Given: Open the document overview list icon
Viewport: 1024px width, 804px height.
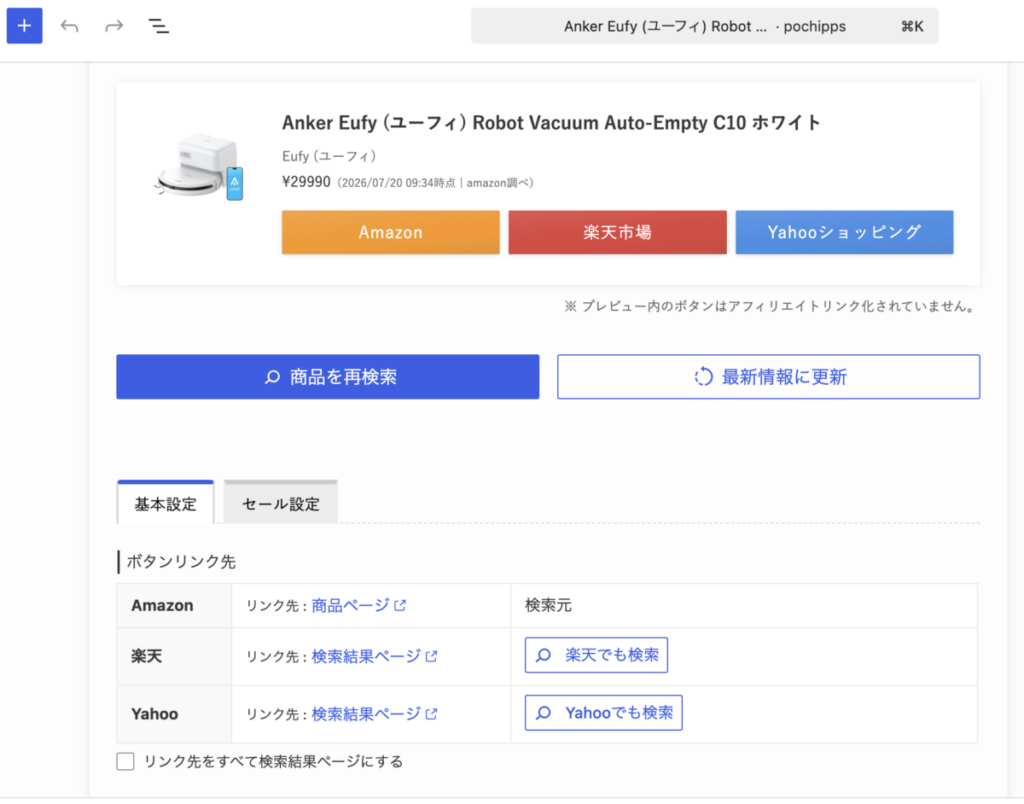Looking at the screenshot, I should click(158, 26).
